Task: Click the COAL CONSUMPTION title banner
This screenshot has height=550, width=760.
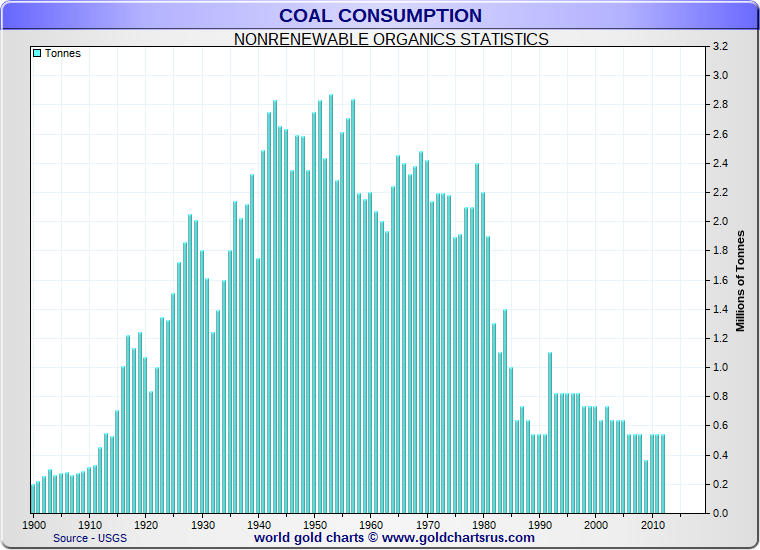Action: pyautogui.click(x=380, y=16)
